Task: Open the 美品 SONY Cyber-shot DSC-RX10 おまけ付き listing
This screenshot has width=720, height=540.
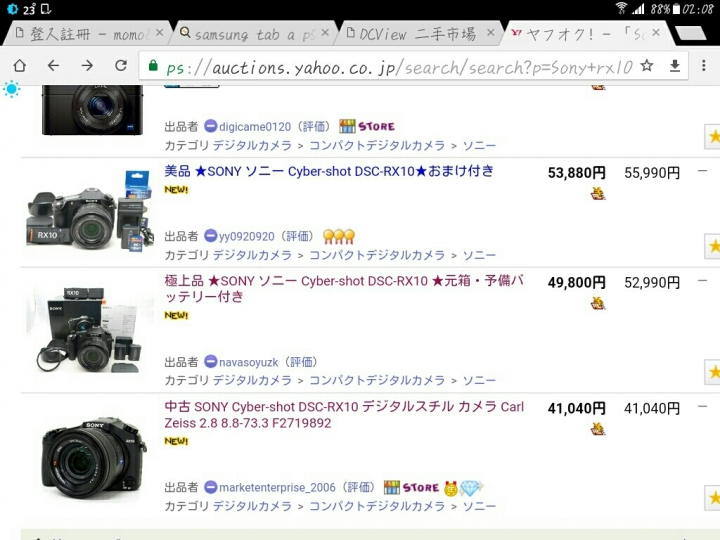Action: (x=329, y=171)
